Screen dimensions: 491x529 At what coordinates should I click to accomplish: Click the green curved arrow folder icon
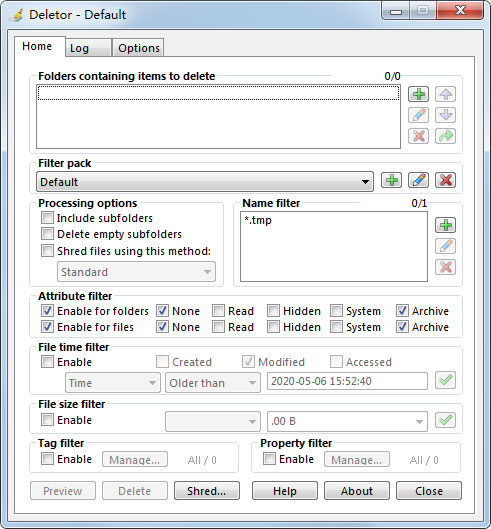445,136
